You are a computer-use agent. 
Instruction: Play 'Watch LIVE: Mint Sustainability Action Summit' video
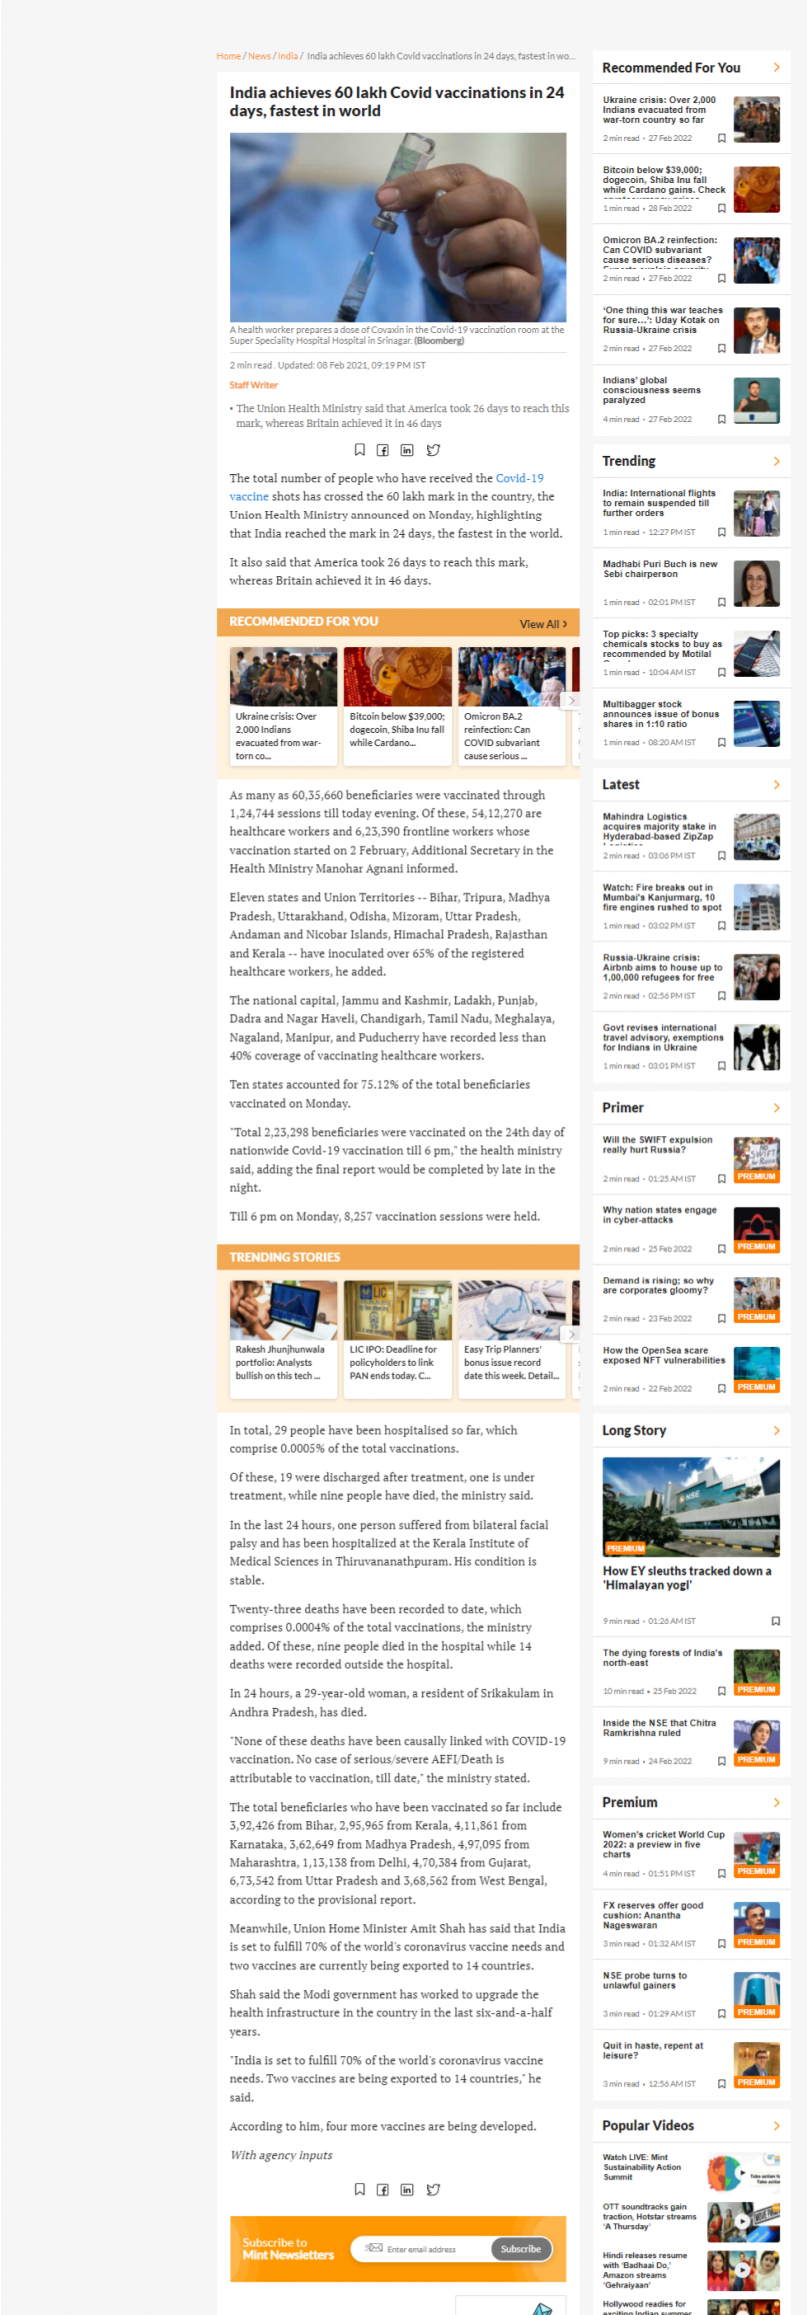742,2174
